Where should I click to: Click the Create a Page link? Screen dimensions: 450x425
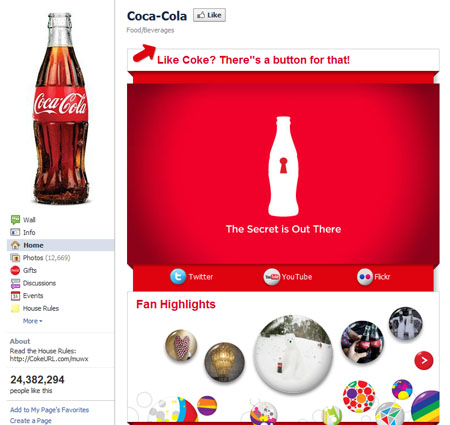tap(31, 421)
